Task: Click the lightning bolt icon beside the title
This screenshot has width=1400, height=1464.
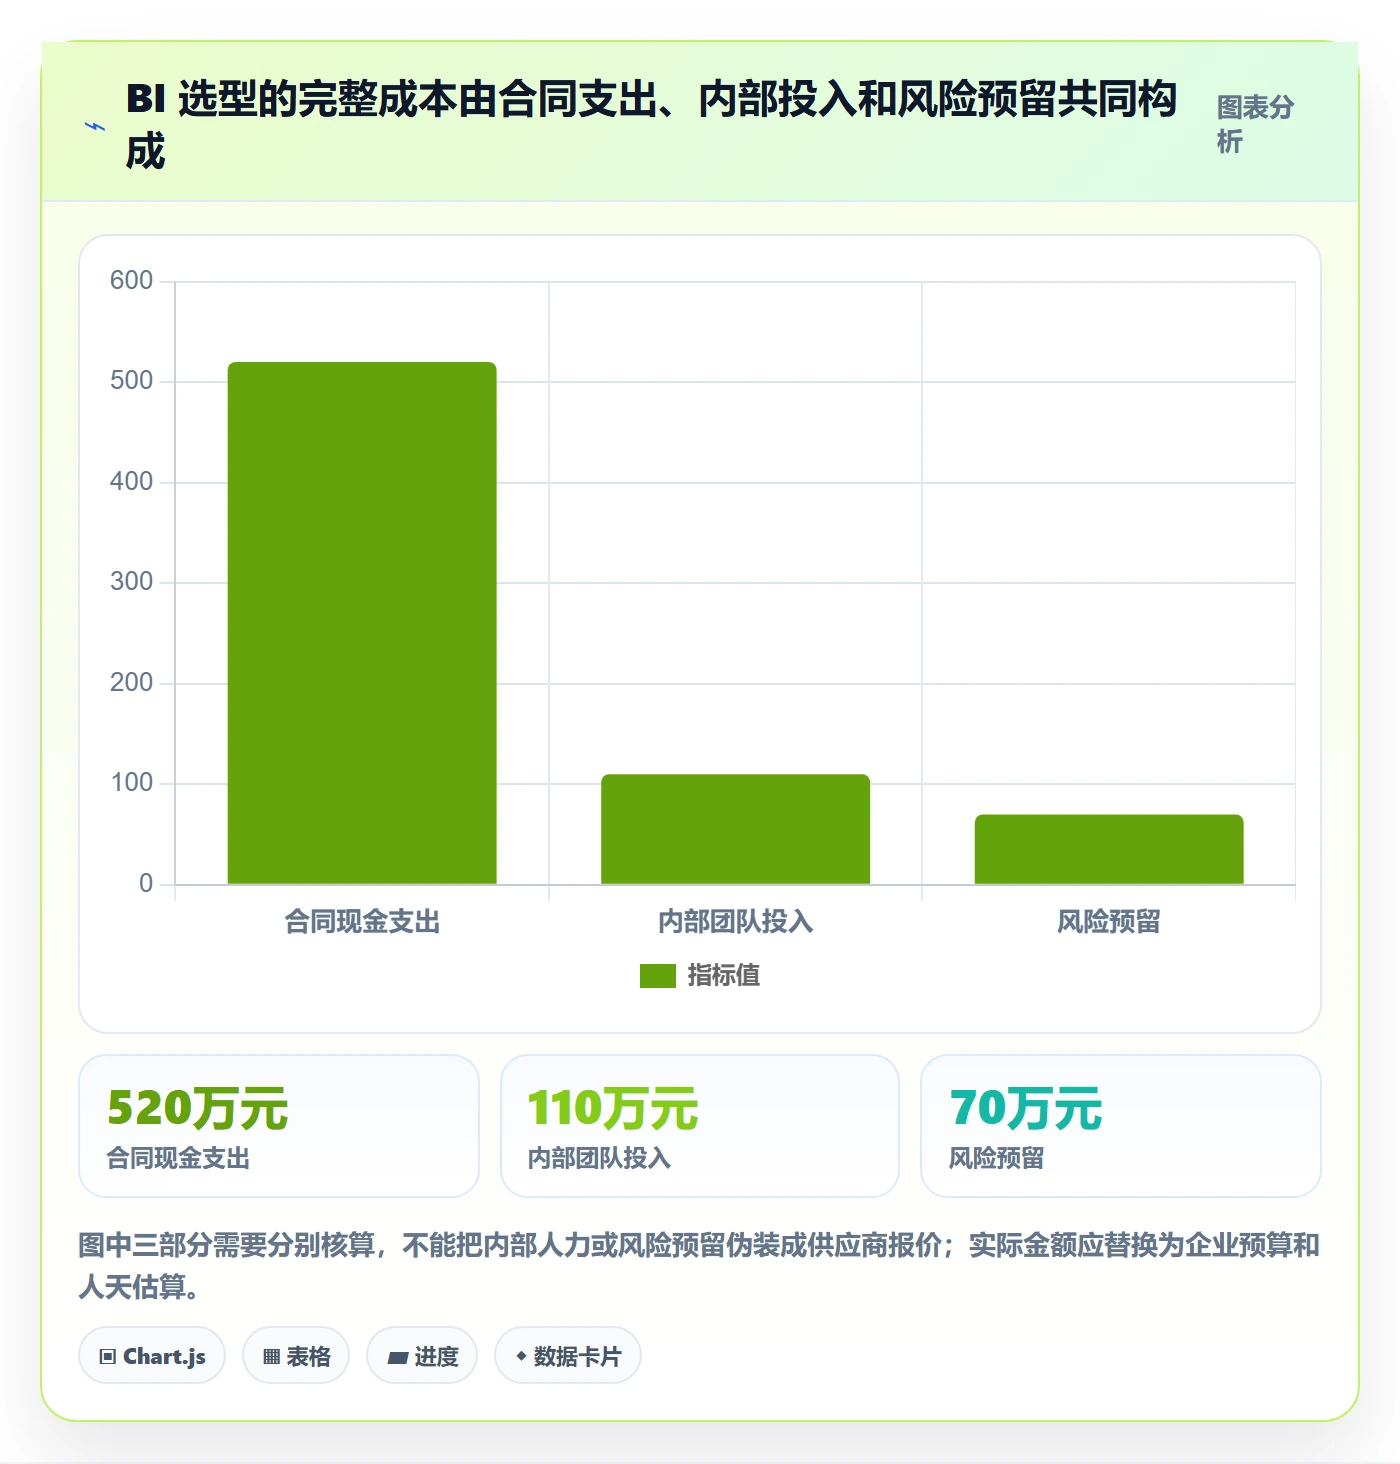Action: [95, 126]
